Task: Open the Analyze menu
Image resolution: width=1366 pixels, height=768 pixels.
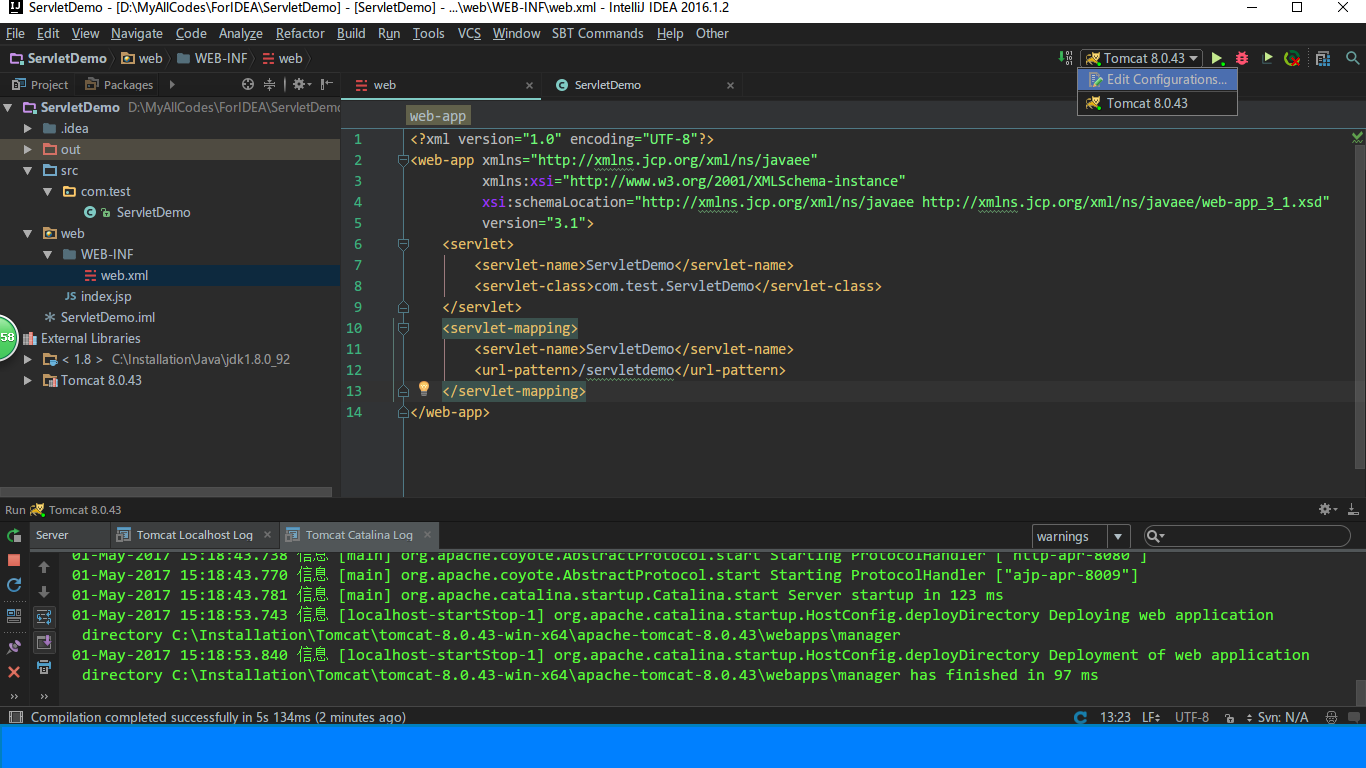Action: pos(240,33)
